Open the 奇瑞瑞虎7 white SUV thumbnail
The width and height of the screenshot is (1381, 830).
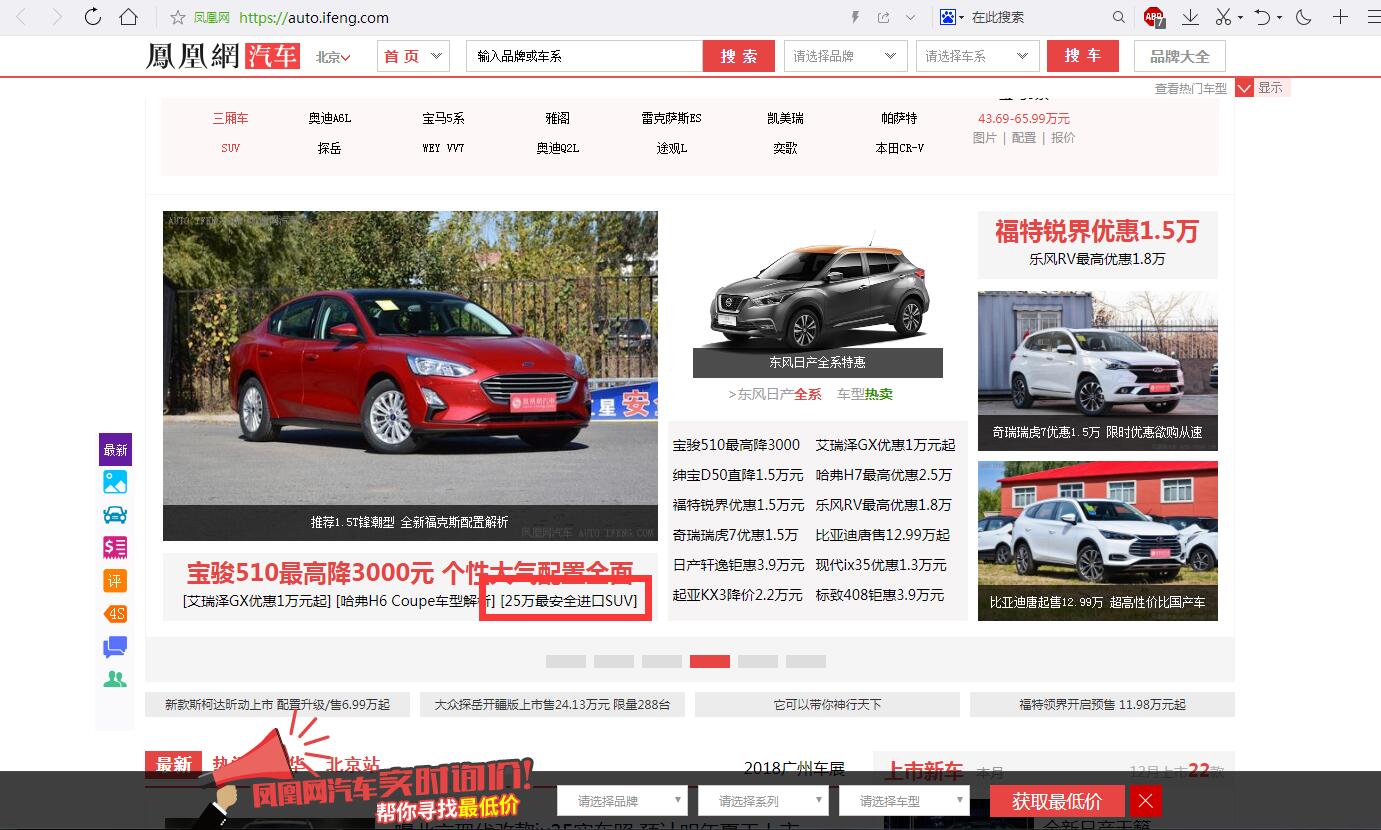1098,371
